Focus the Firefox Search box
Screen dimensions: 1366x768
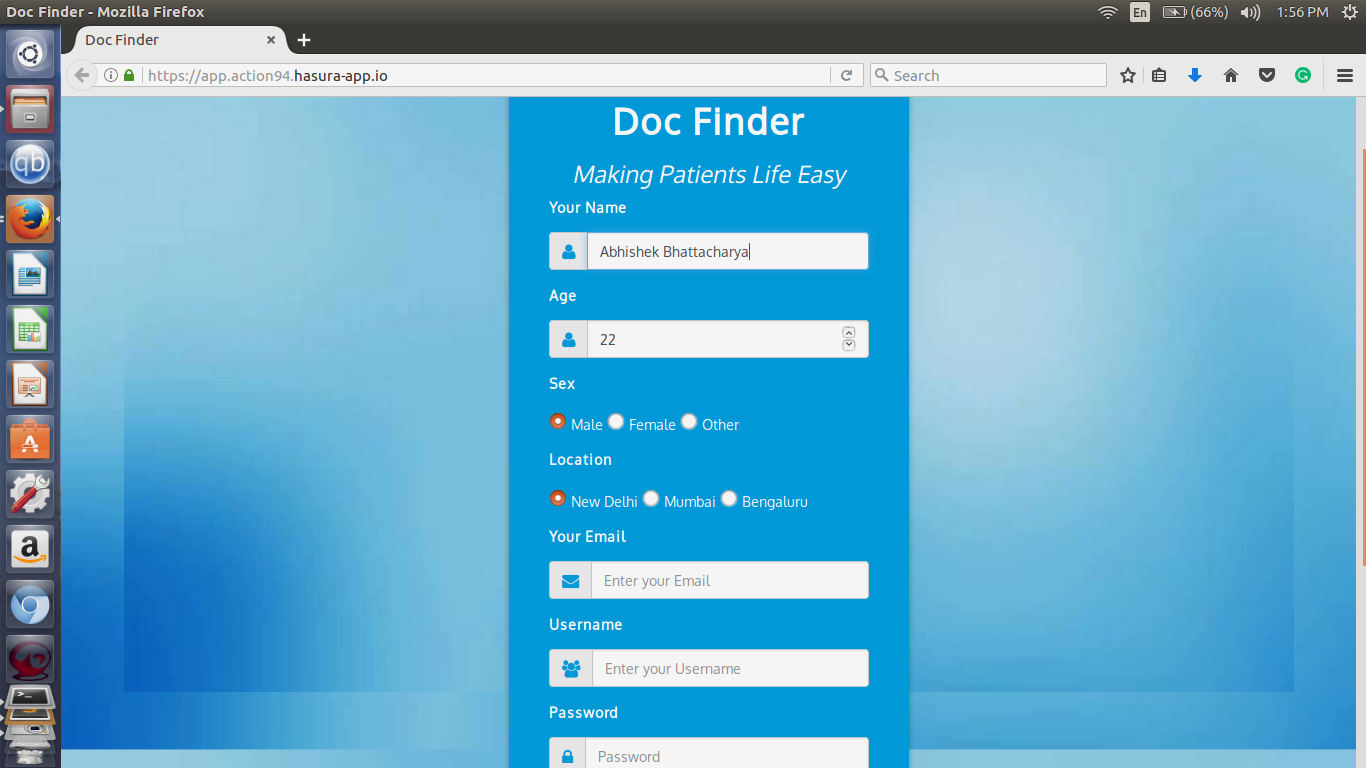click(989, 75)
